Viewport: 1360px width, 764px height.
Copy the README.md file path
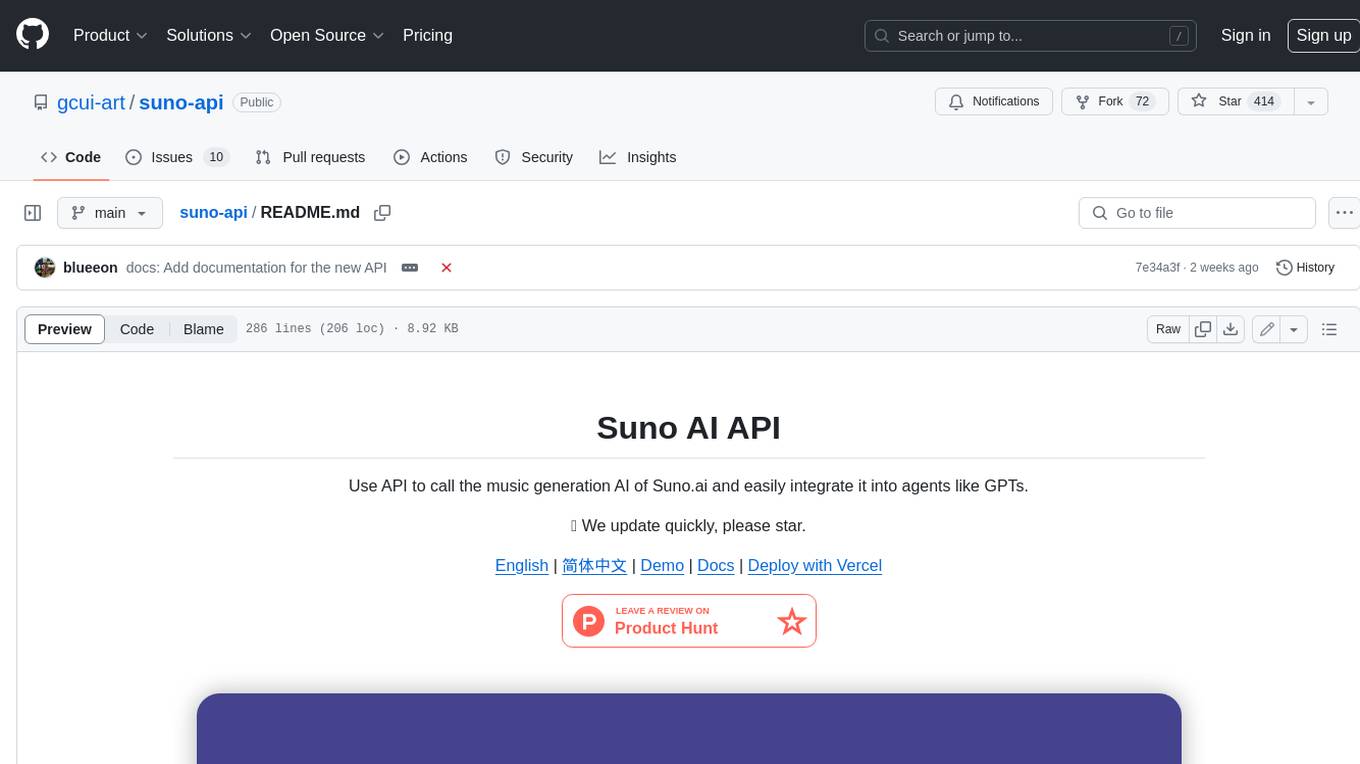click(382, 213)
